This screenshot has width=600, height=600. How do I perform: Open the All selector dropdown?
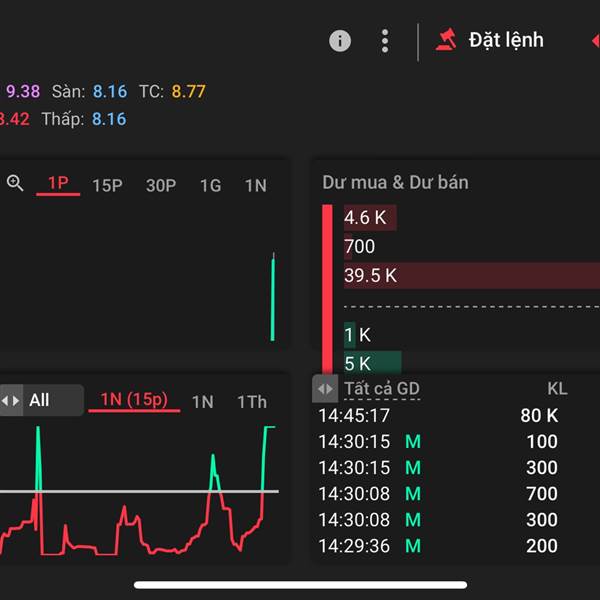pyautogui.click(x=42, y=400)
